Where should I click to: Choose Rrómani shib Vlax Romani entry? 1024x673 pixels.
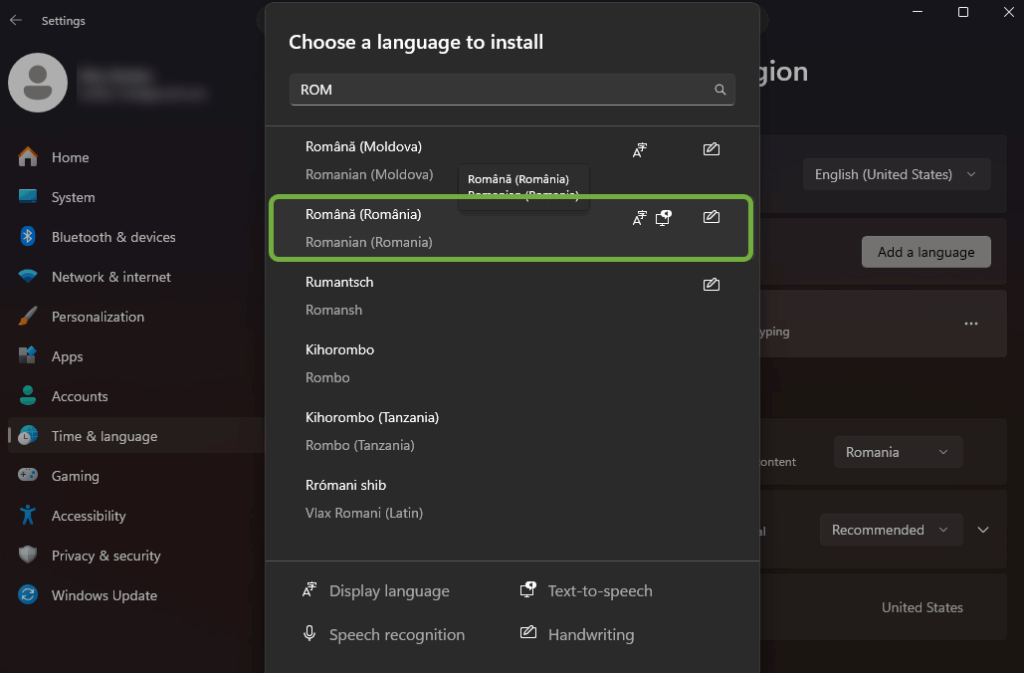450,499
